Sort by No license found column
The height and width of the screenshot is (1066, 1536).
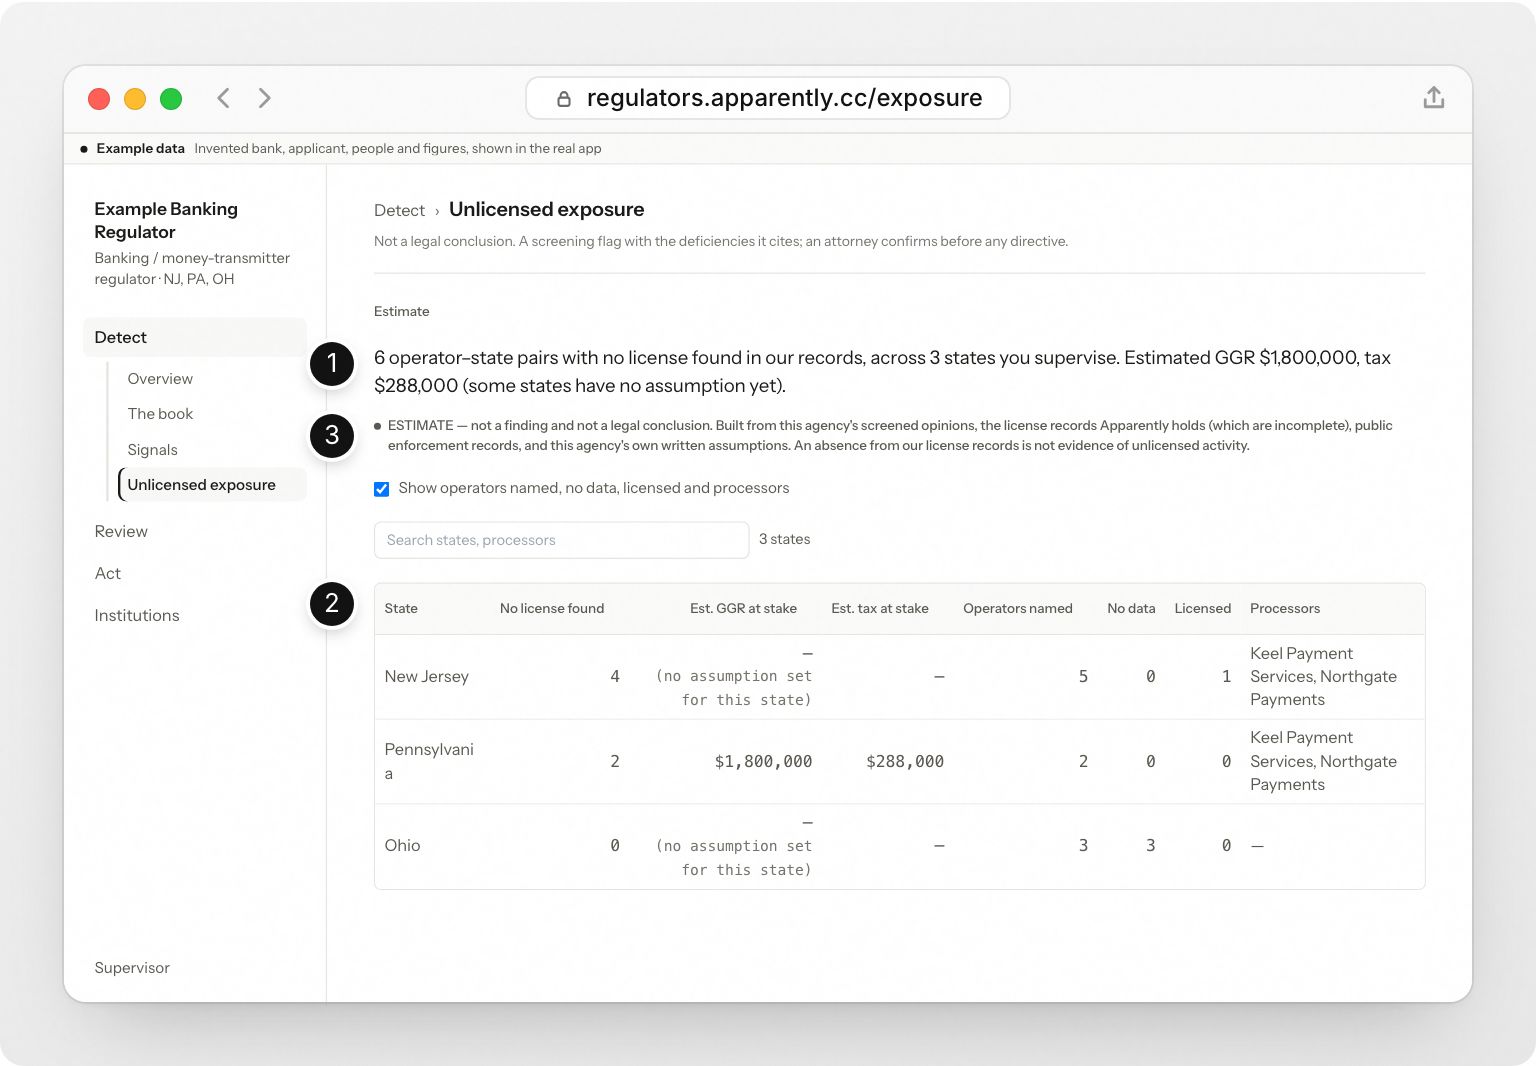point(552,609)
